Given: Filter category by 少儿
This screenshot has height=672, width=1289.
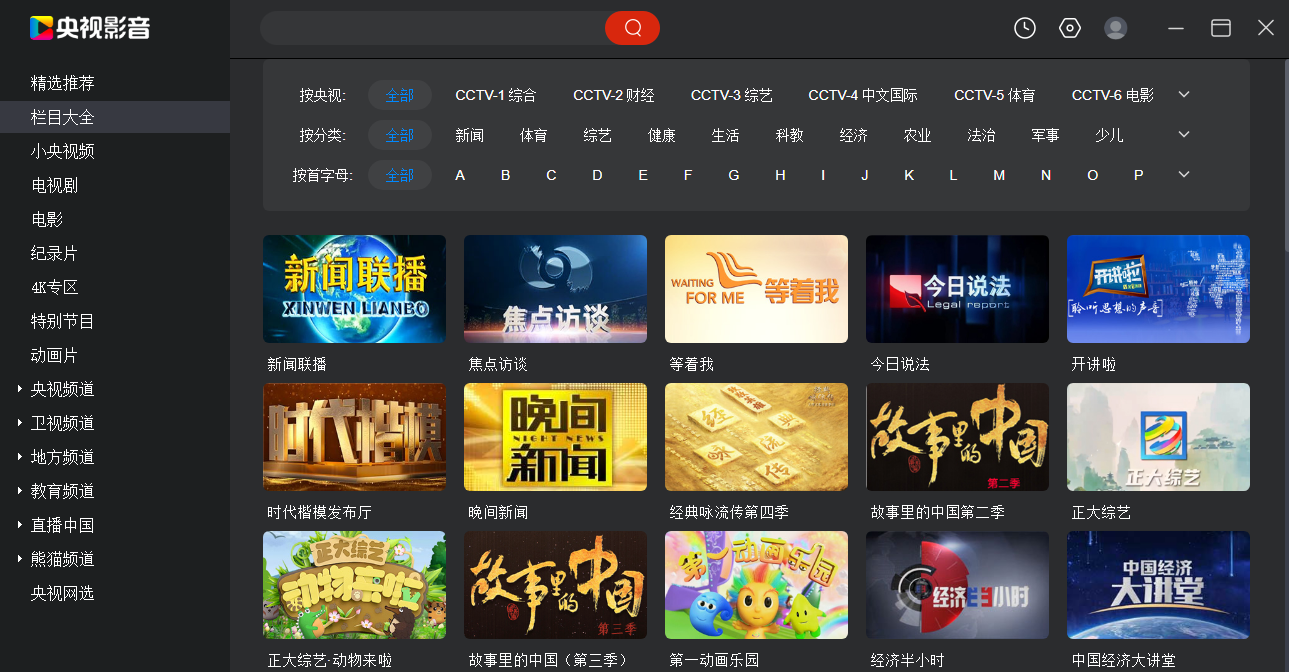Looking at the screenshot, I should point(1110,135).
